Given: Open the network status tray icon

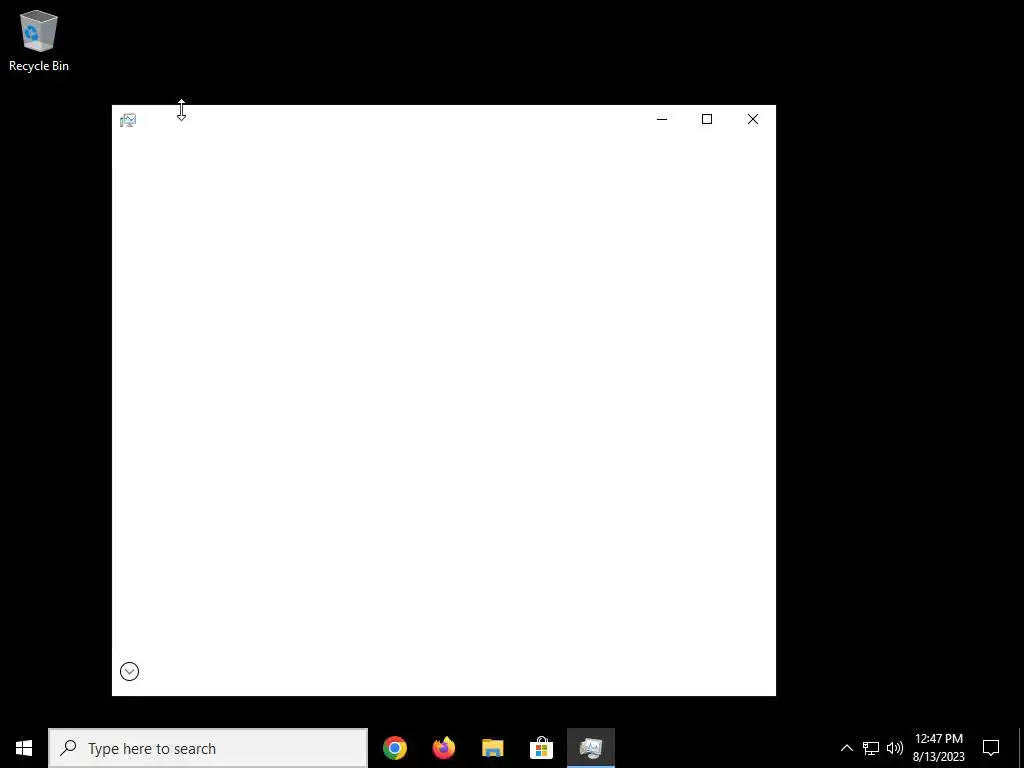Looking at the screenshot, I should click(871, 748).
